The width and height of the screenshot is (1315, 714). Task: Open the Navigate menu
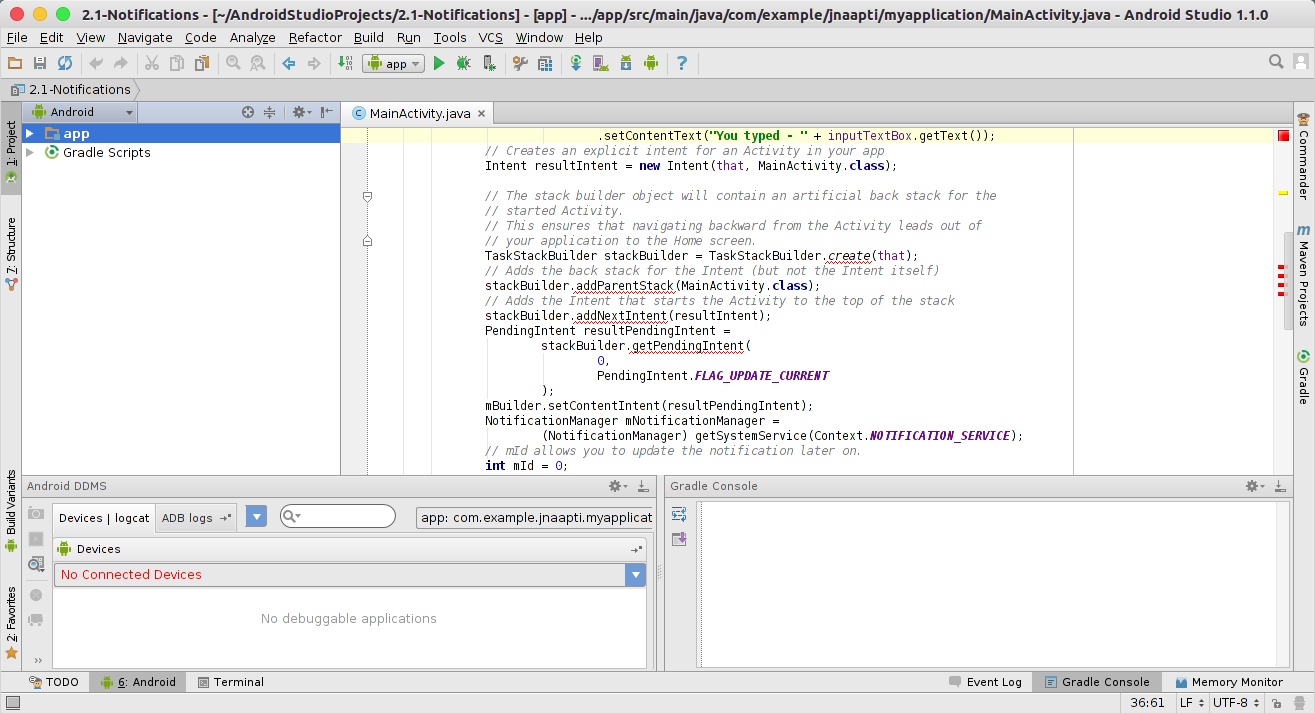pos(145,37)
